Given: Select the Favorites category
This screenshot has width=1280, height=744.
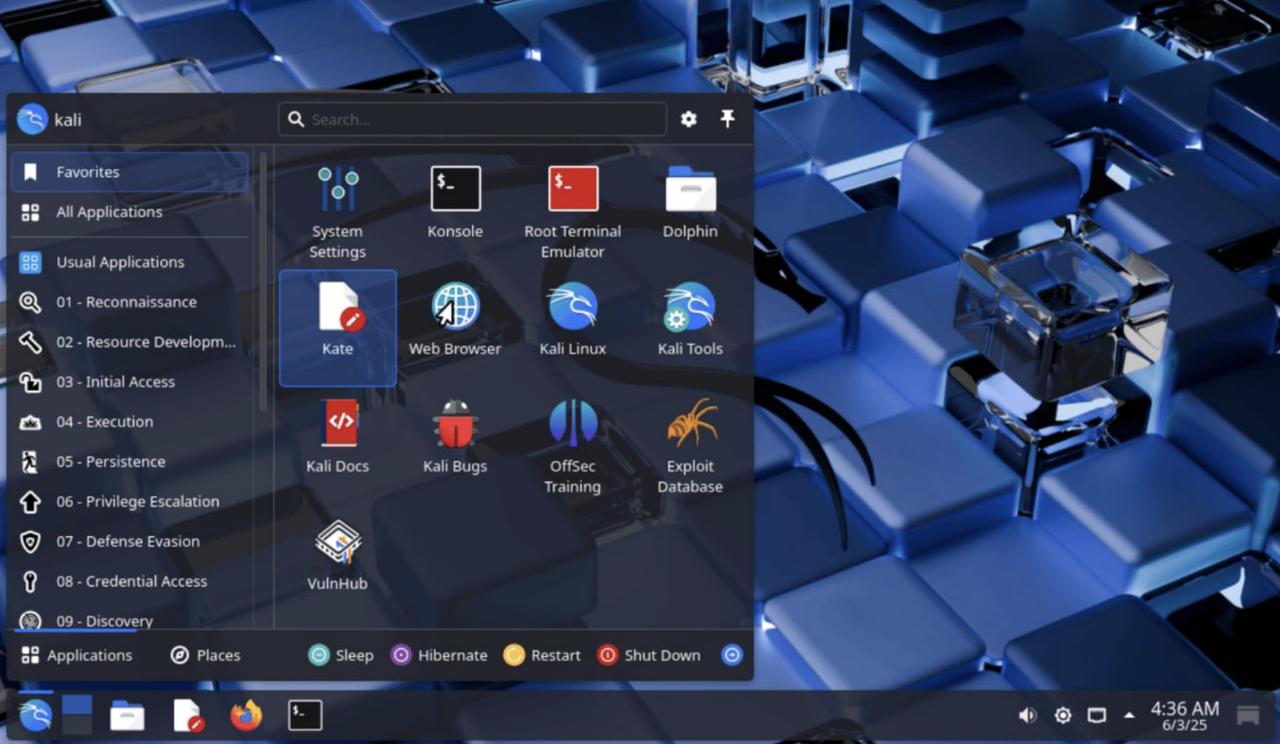Looking at the screenshot, I should [x=130, y=172].
